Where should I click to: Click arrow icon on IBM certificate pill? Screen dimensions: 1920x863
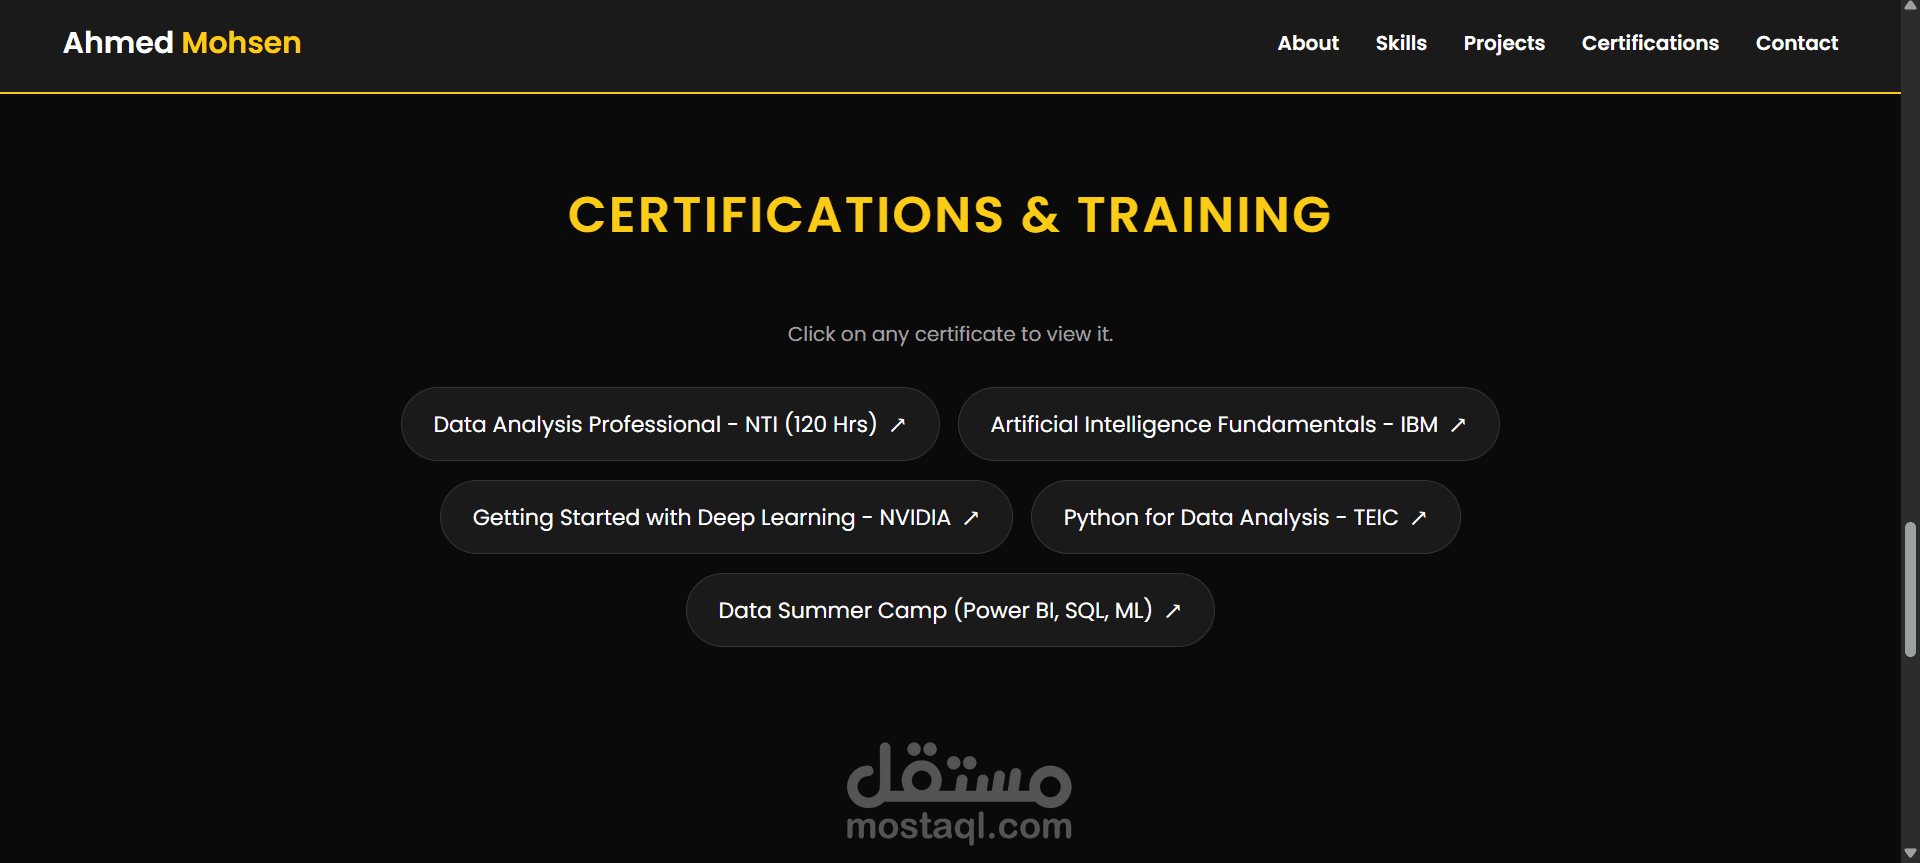coord(1458,425)
